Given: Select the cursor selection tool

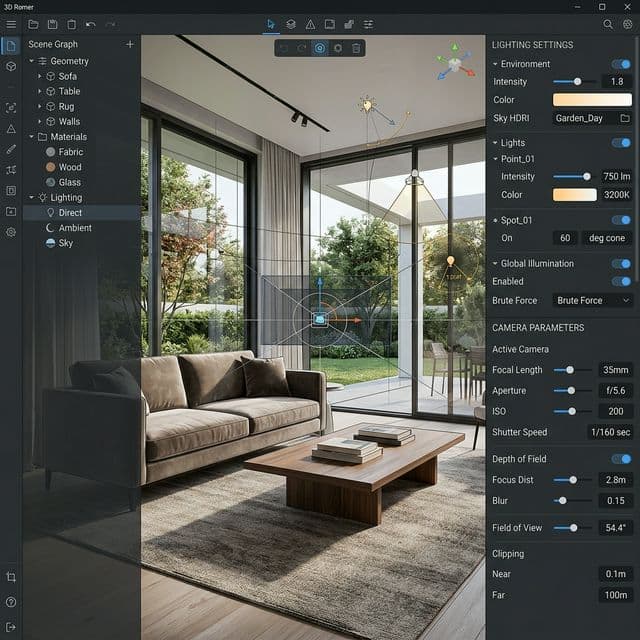Looking at the screenshot, I should pos(271,24).
